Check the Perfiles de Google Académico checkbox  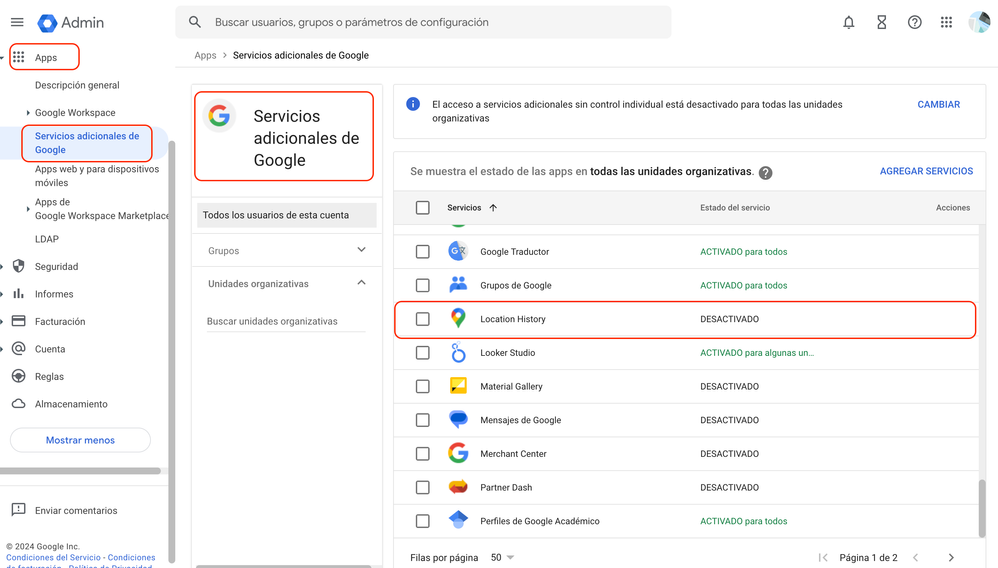pyautogui.click(x=423, y=521)
